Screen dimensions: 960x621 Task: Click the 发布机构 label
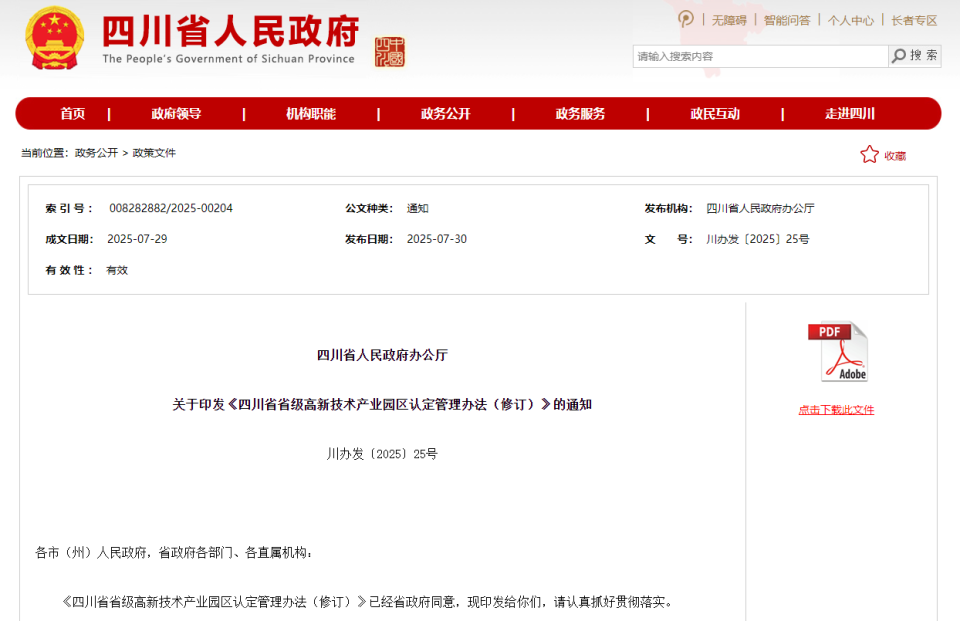pyautogui.click(x=669, y=208)
